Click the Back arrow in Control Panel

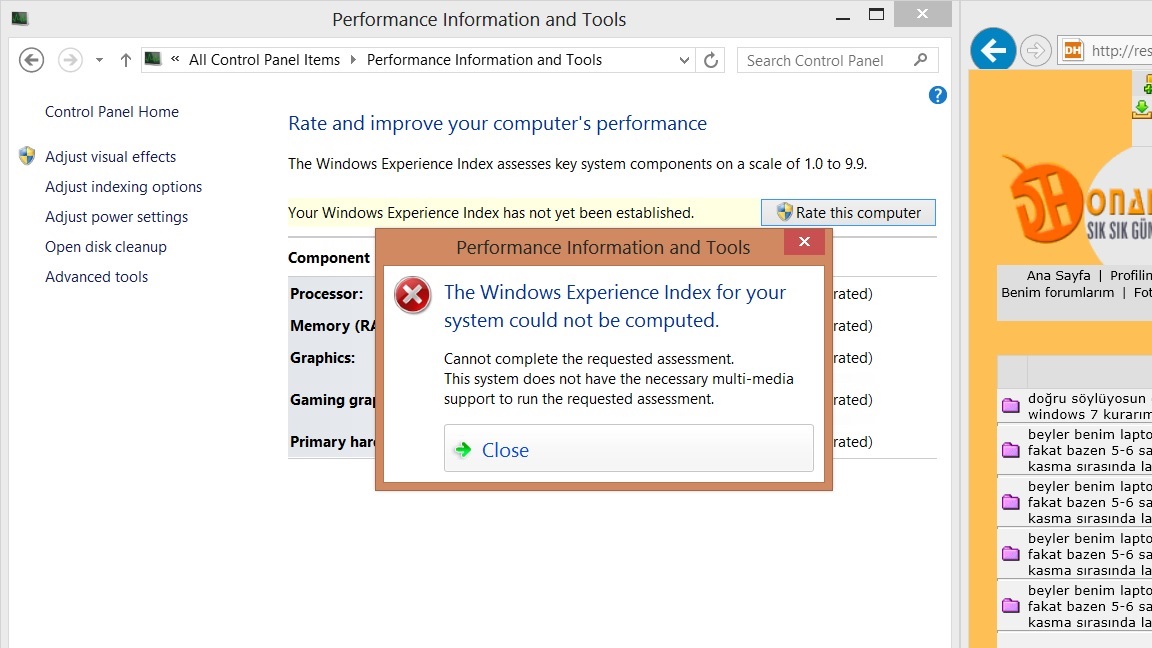[32, 60]
